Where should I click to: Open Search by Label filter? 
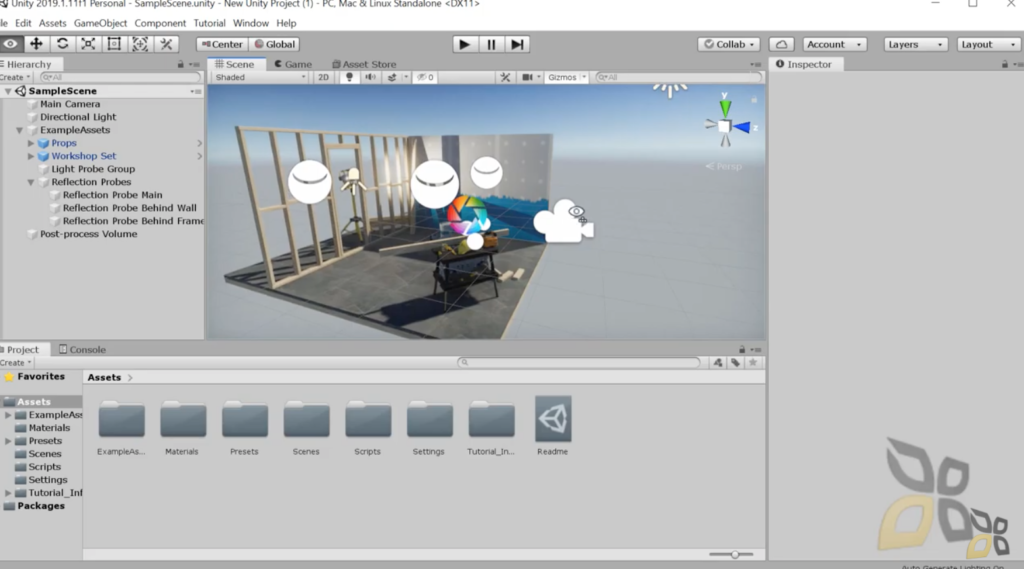click(x=735, y=363)
